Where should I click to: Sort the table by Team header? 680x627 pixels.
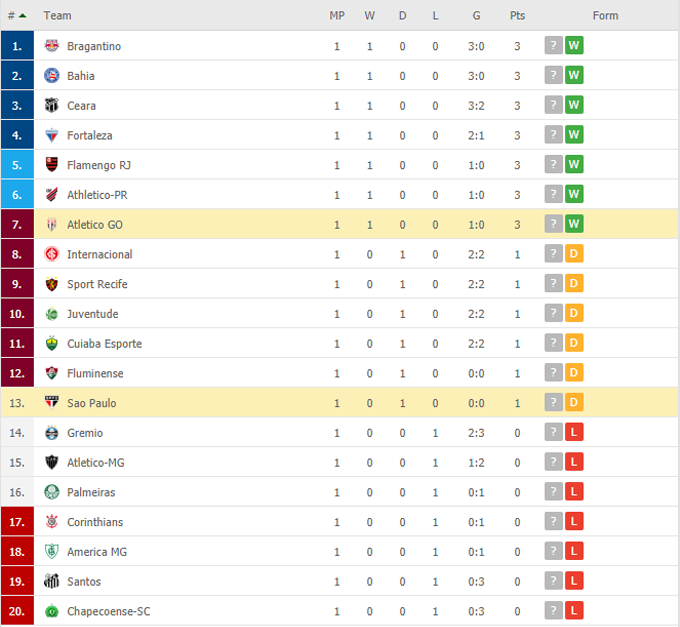[57, 16]
